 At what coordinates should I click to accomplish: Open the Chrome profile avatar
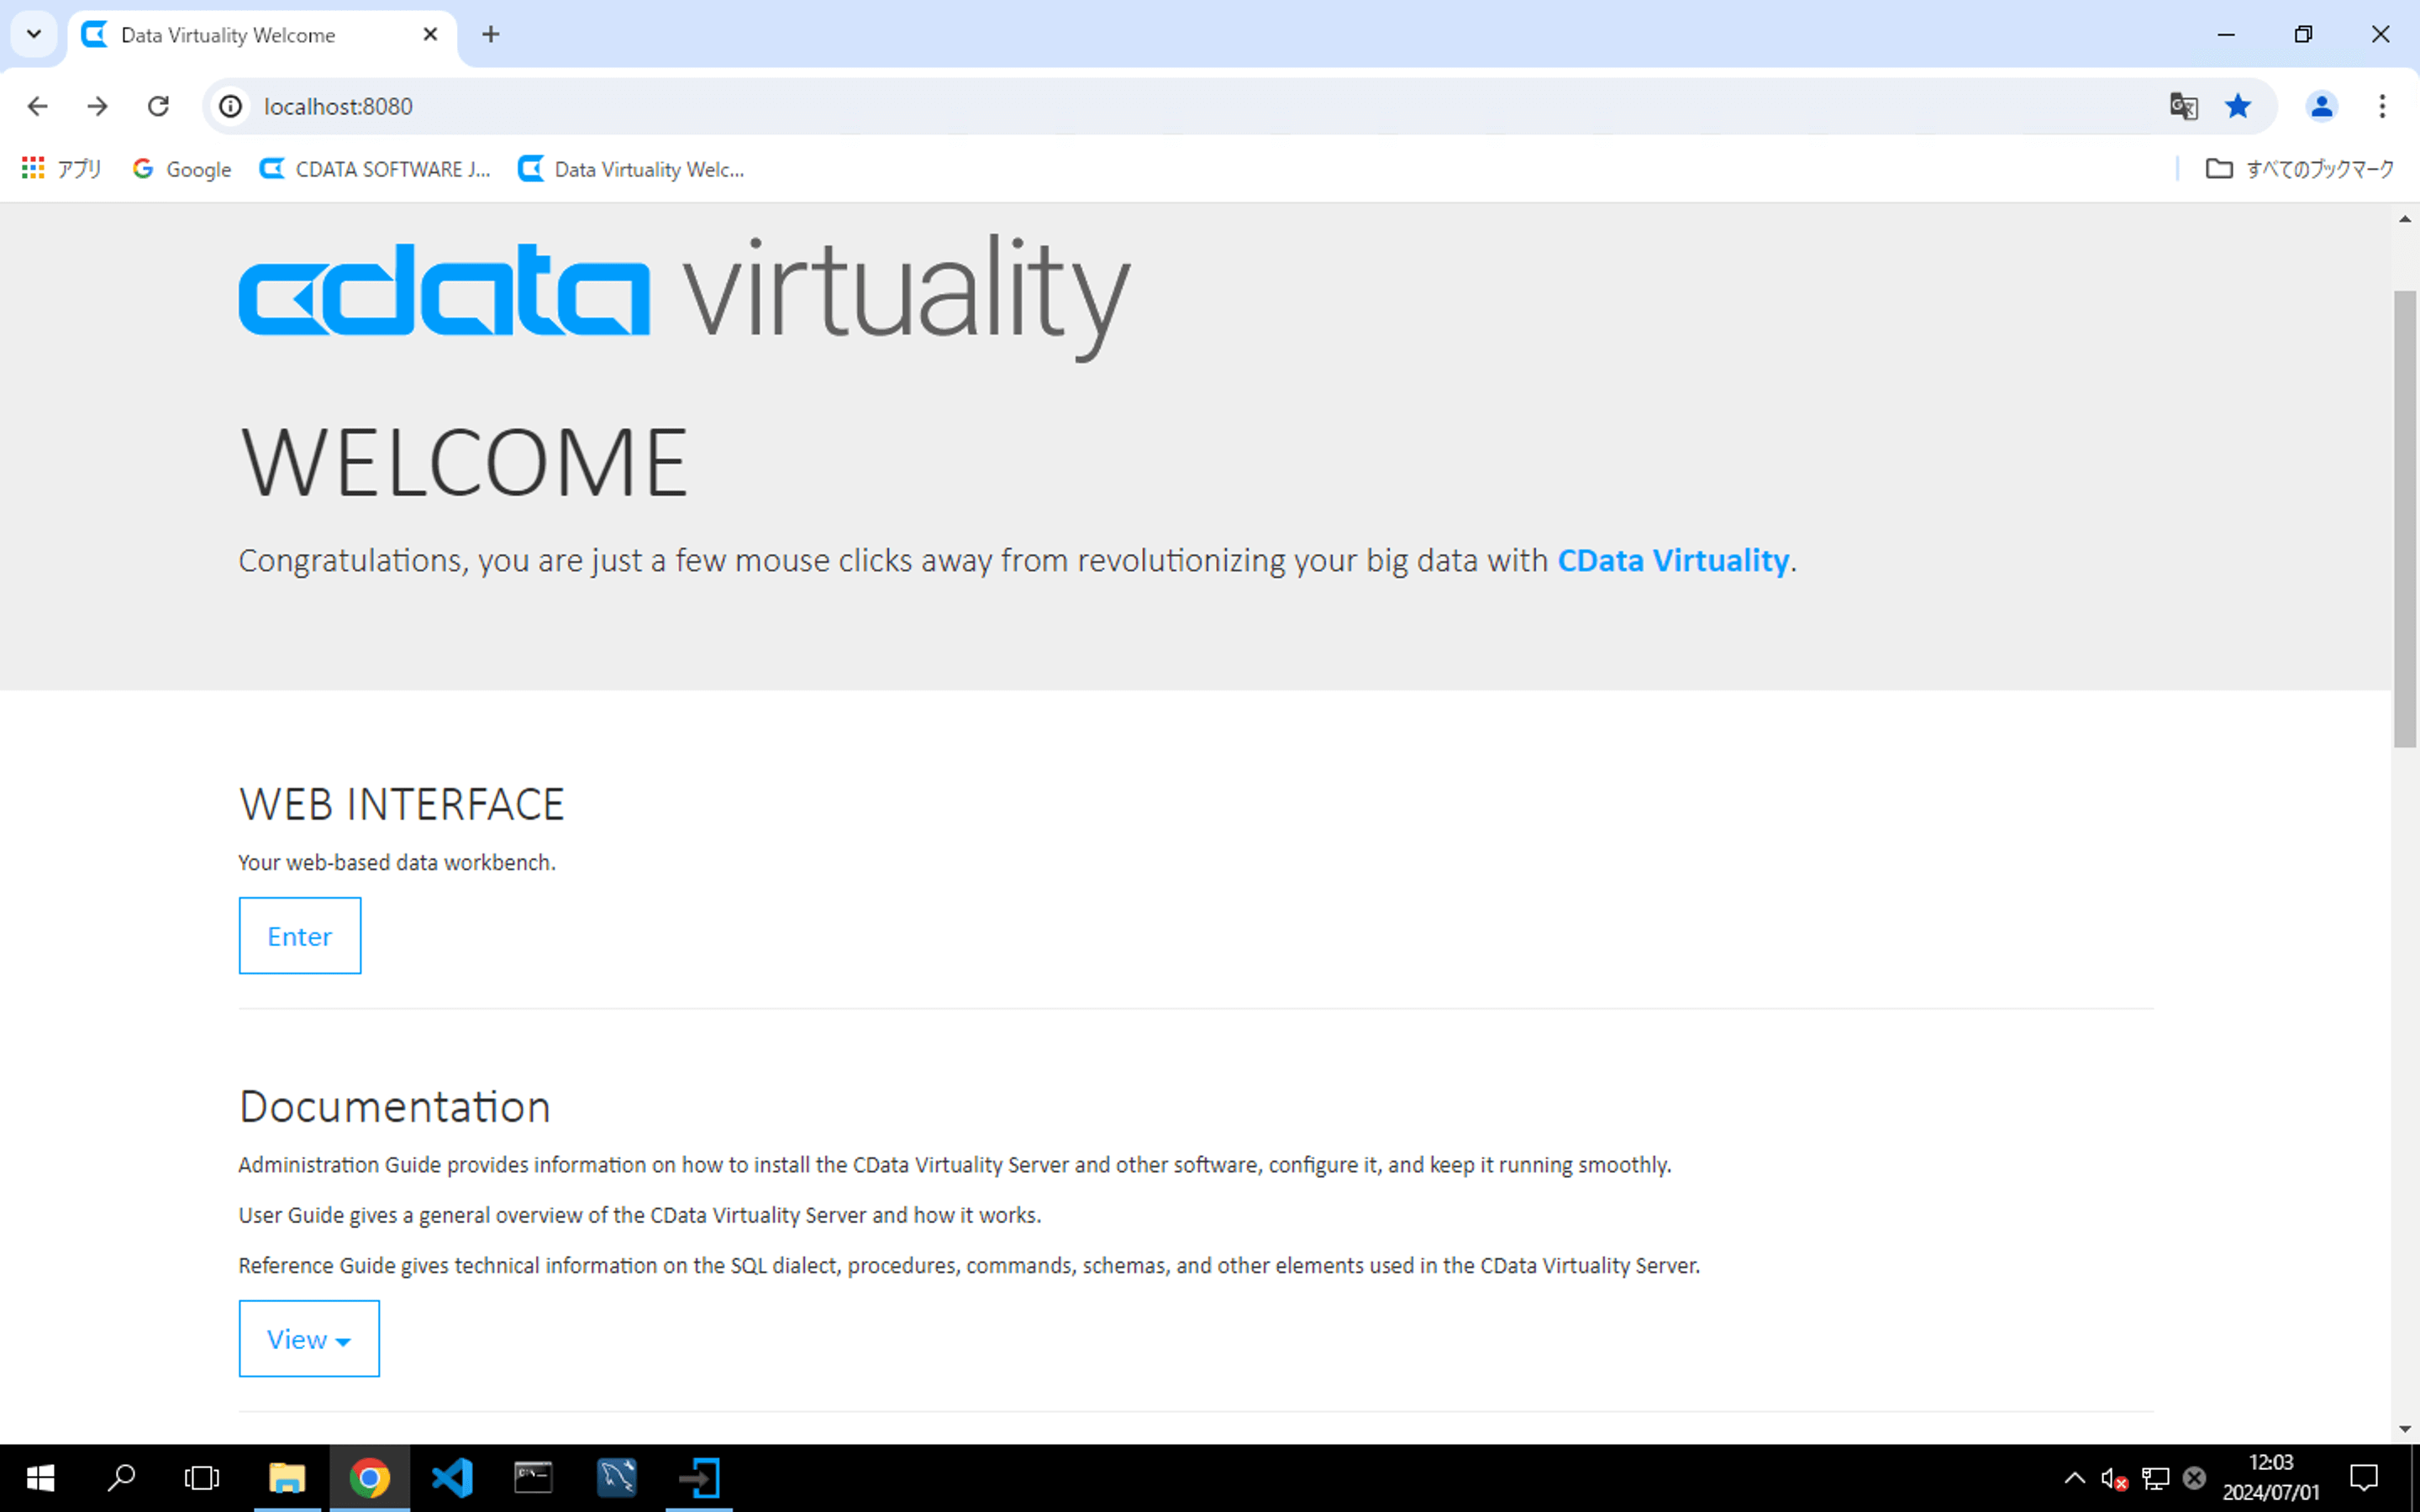[2321, 106]
